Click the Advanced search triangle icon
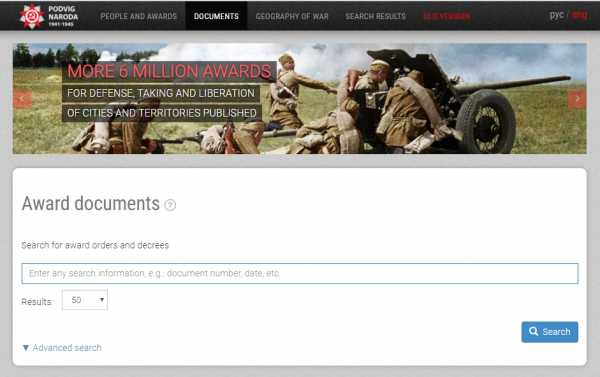 pos(26,348)
